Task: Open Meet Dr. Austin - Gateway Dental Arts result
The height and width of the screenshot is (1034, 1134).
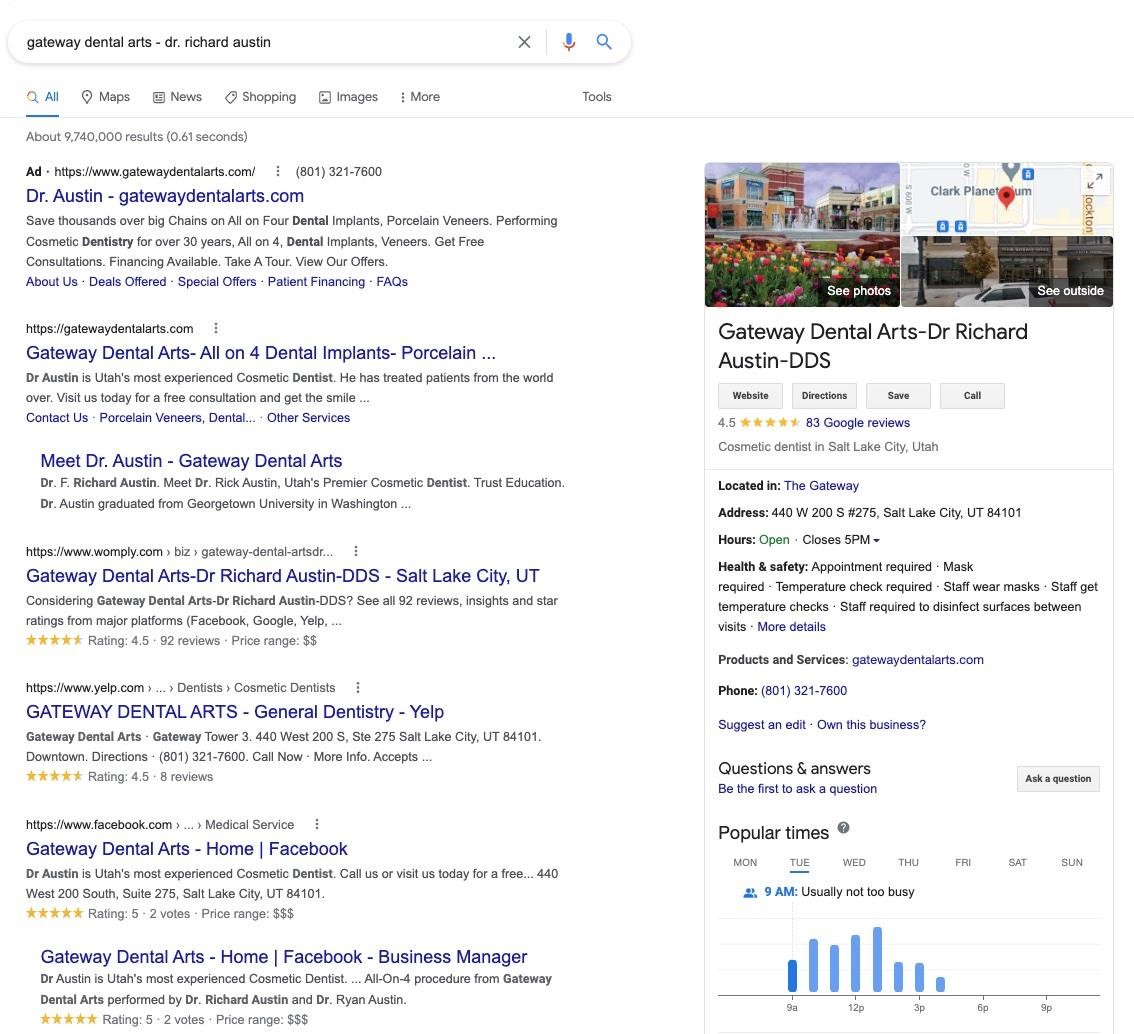Action: [x=191, y=461]
